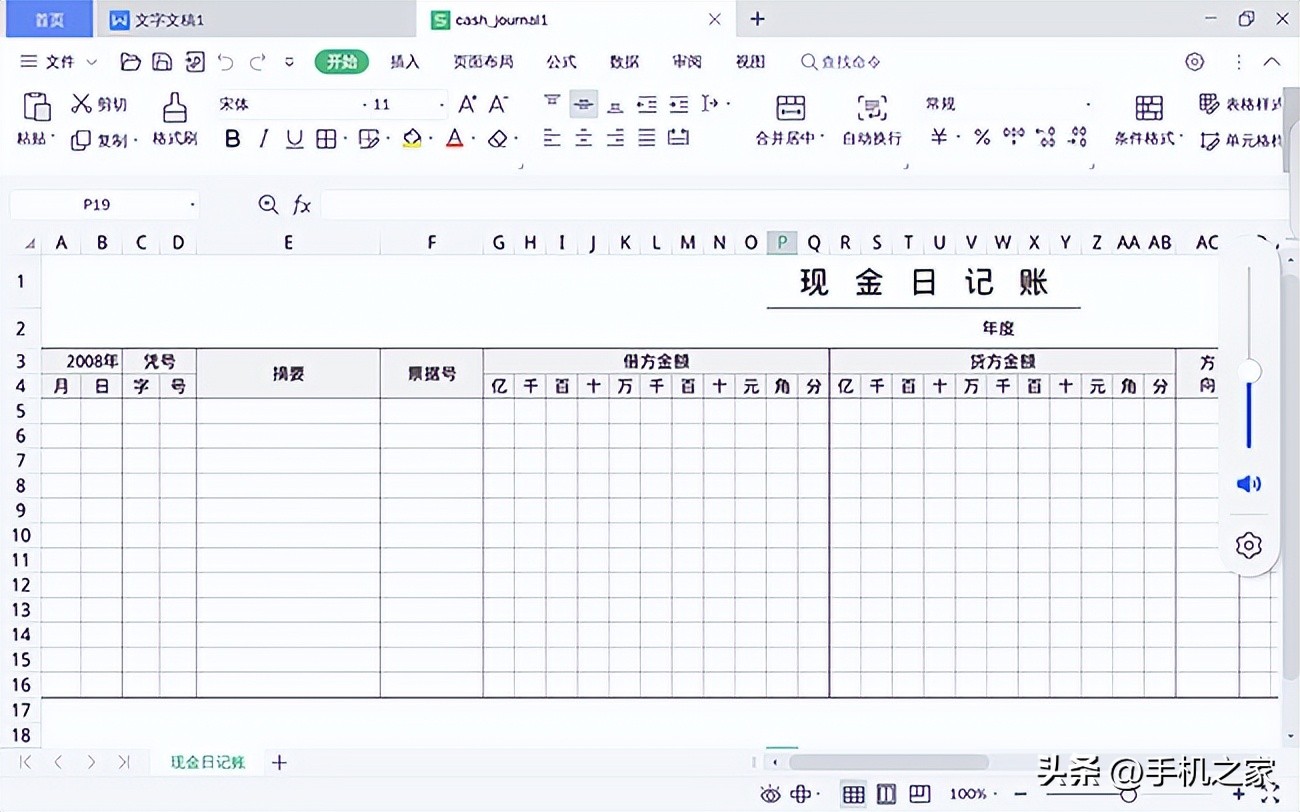
Task: Toggle bold formatting with B
Action: tap(232, 139)
